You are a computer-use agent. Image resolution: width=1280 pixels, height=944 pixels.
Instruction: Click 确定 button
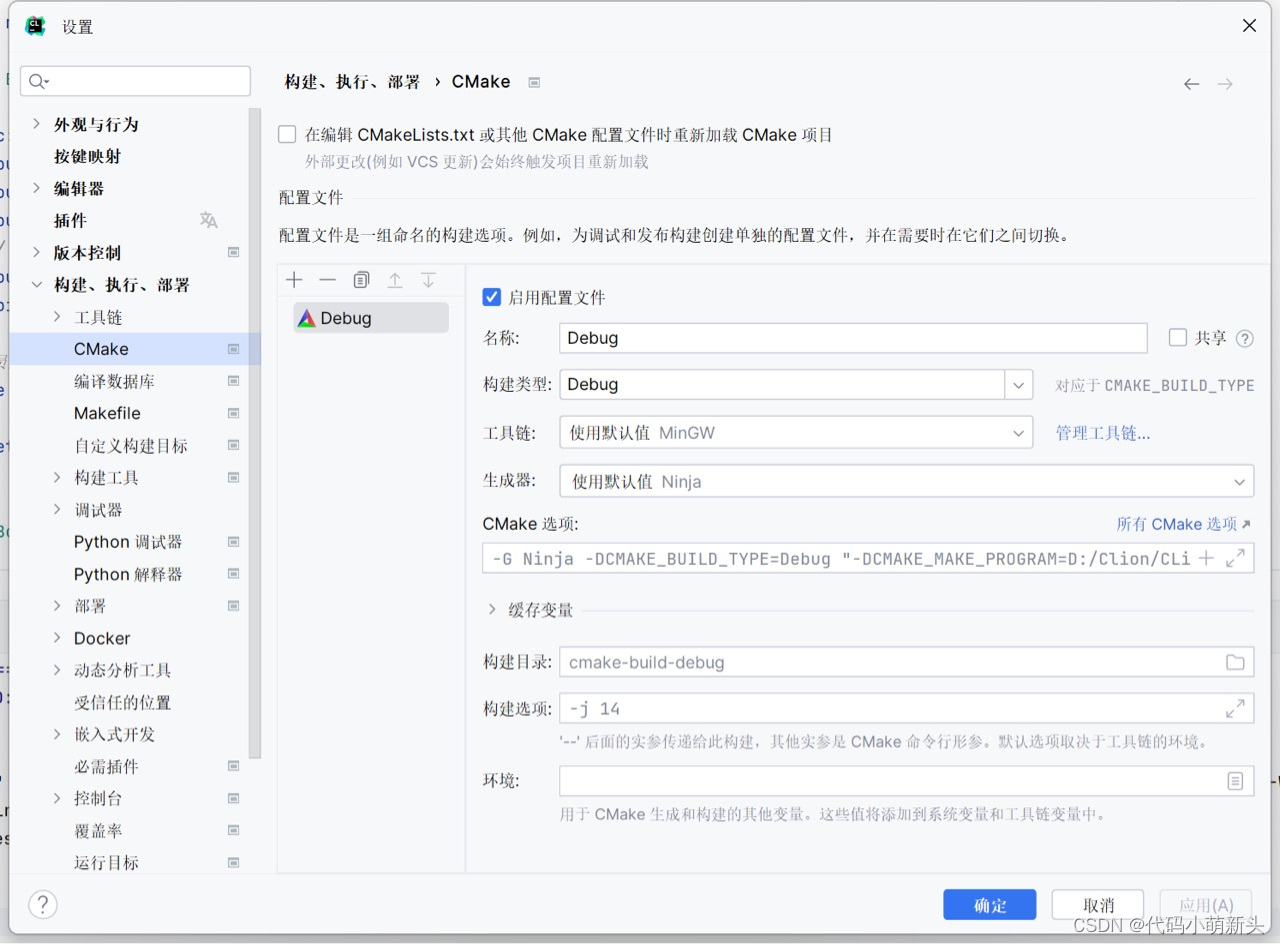(990, 905)
